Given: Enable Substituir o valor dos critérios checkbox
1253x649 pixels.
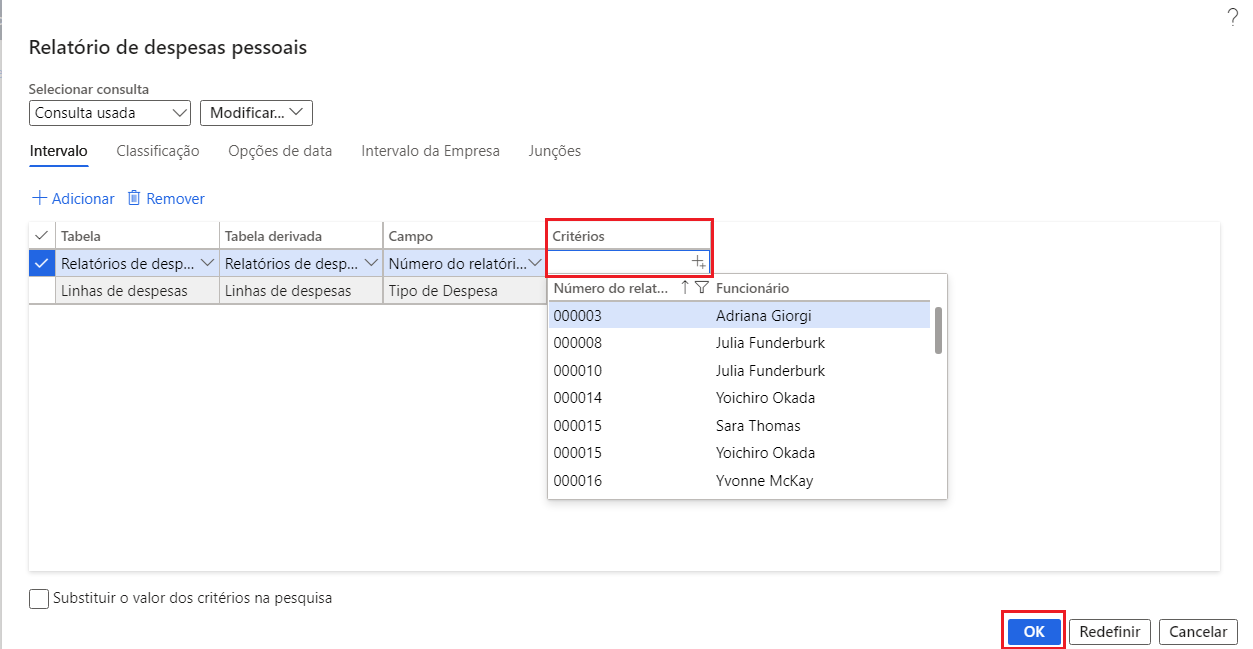Looking at the screenshot, I should pyautogui.click(x=39, y=599).
